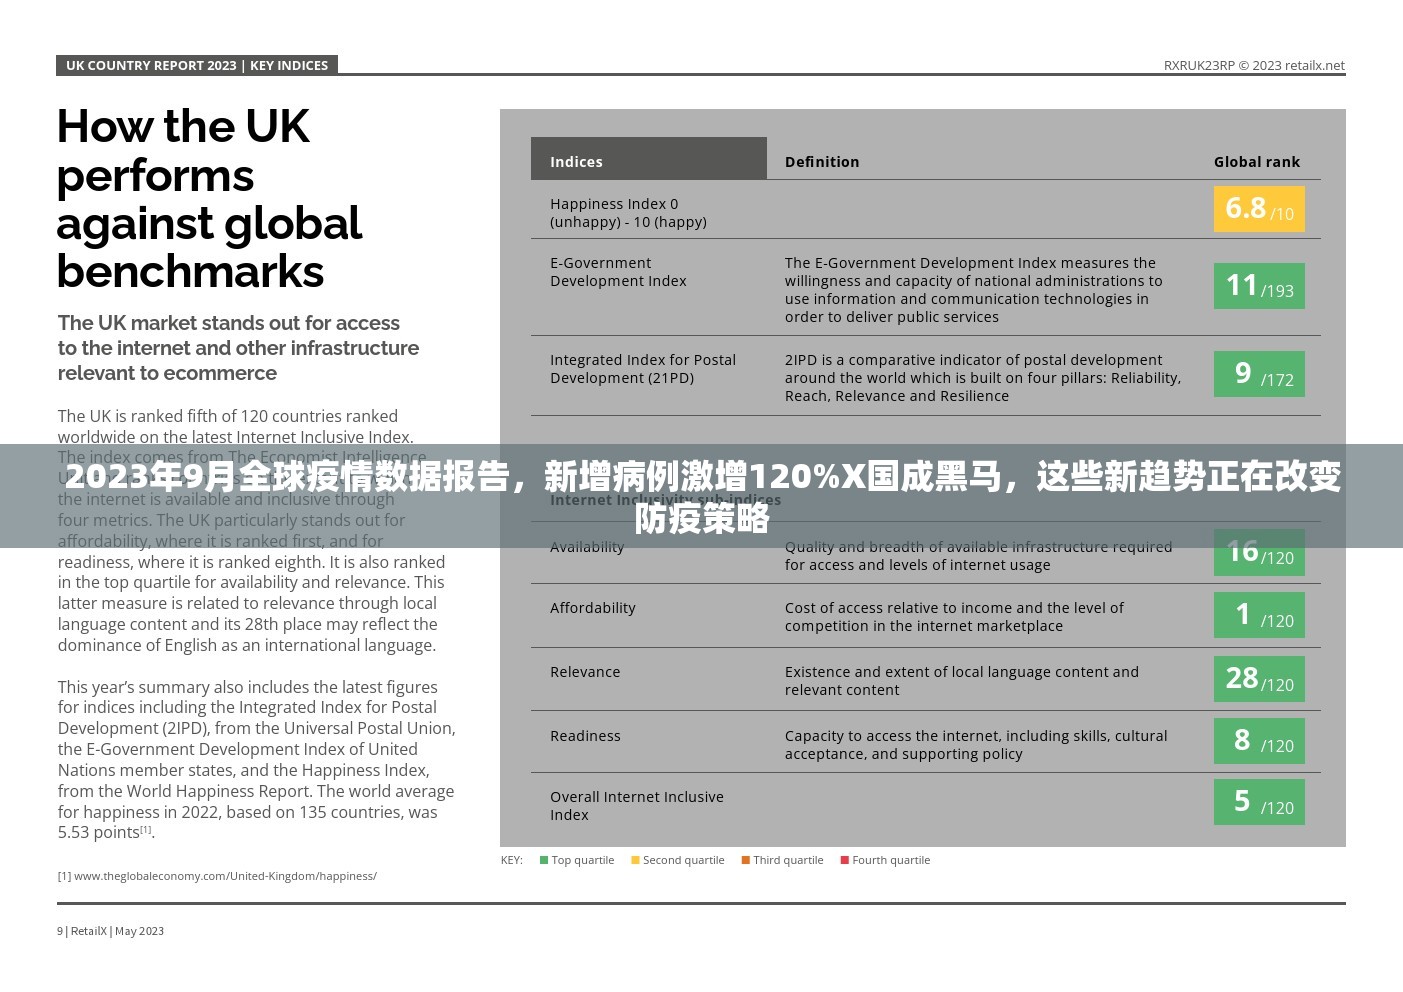Image resolution: width=1403 pixels, height=992 pixels.
Task: Click the red Fourth quartile legend square
Action: (x=844, y=860)
